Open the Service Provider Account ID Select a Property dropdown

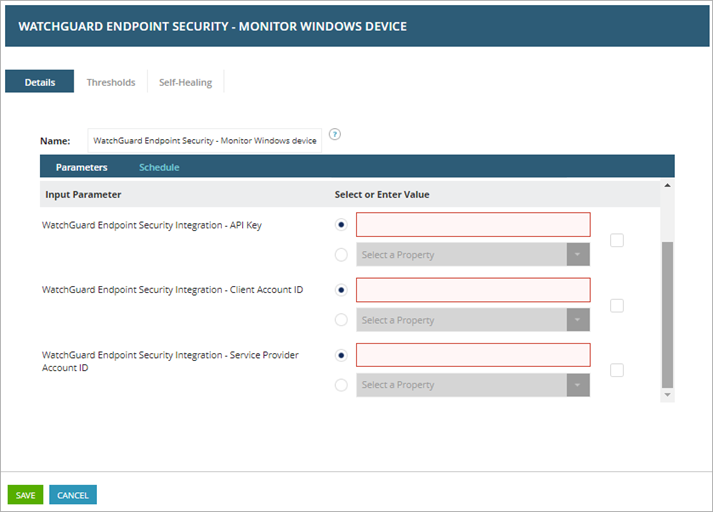[x=473, y=385]
